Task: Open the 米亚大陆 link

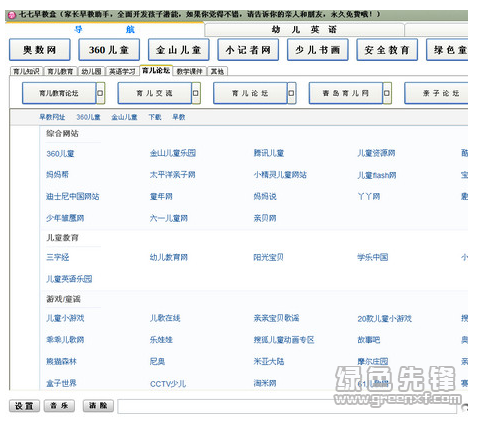Action: coord(269,362)
